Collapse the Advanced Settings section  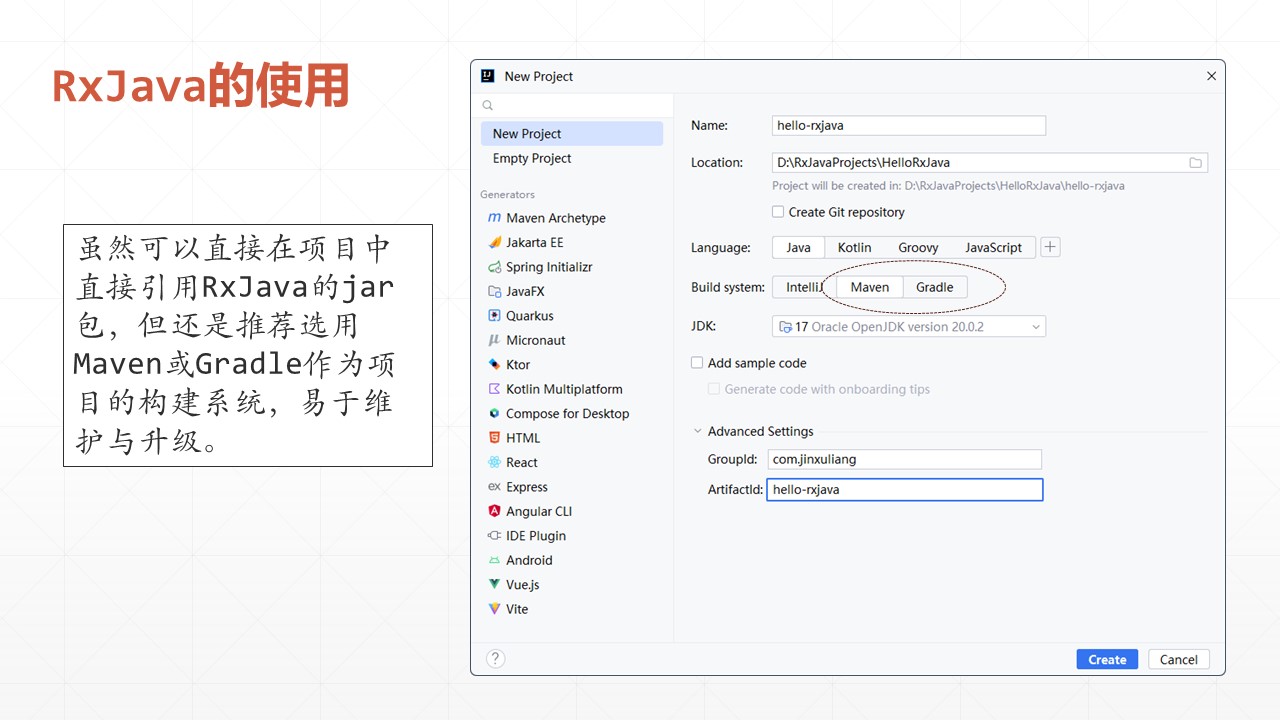coord(697,431)
